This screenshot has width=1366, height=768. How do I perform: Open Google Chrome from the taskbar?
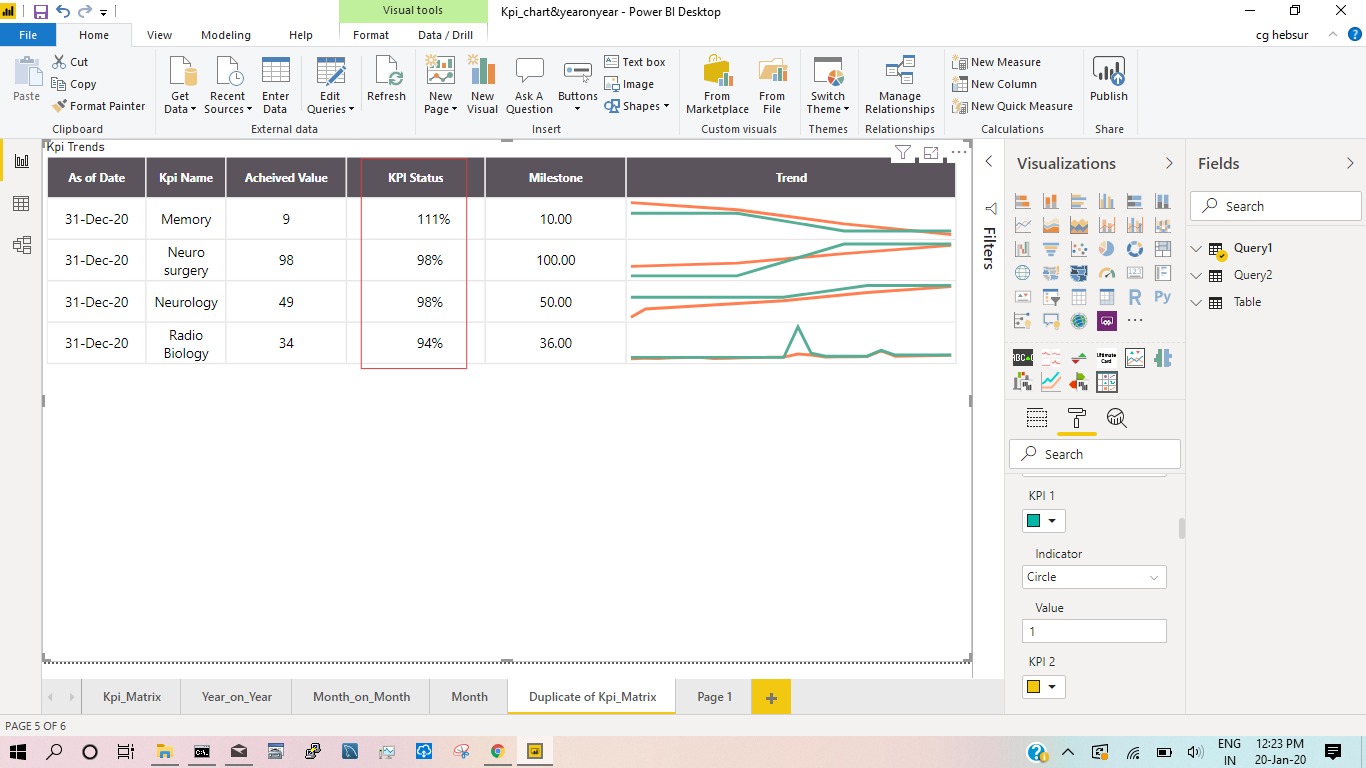[498, 751]
